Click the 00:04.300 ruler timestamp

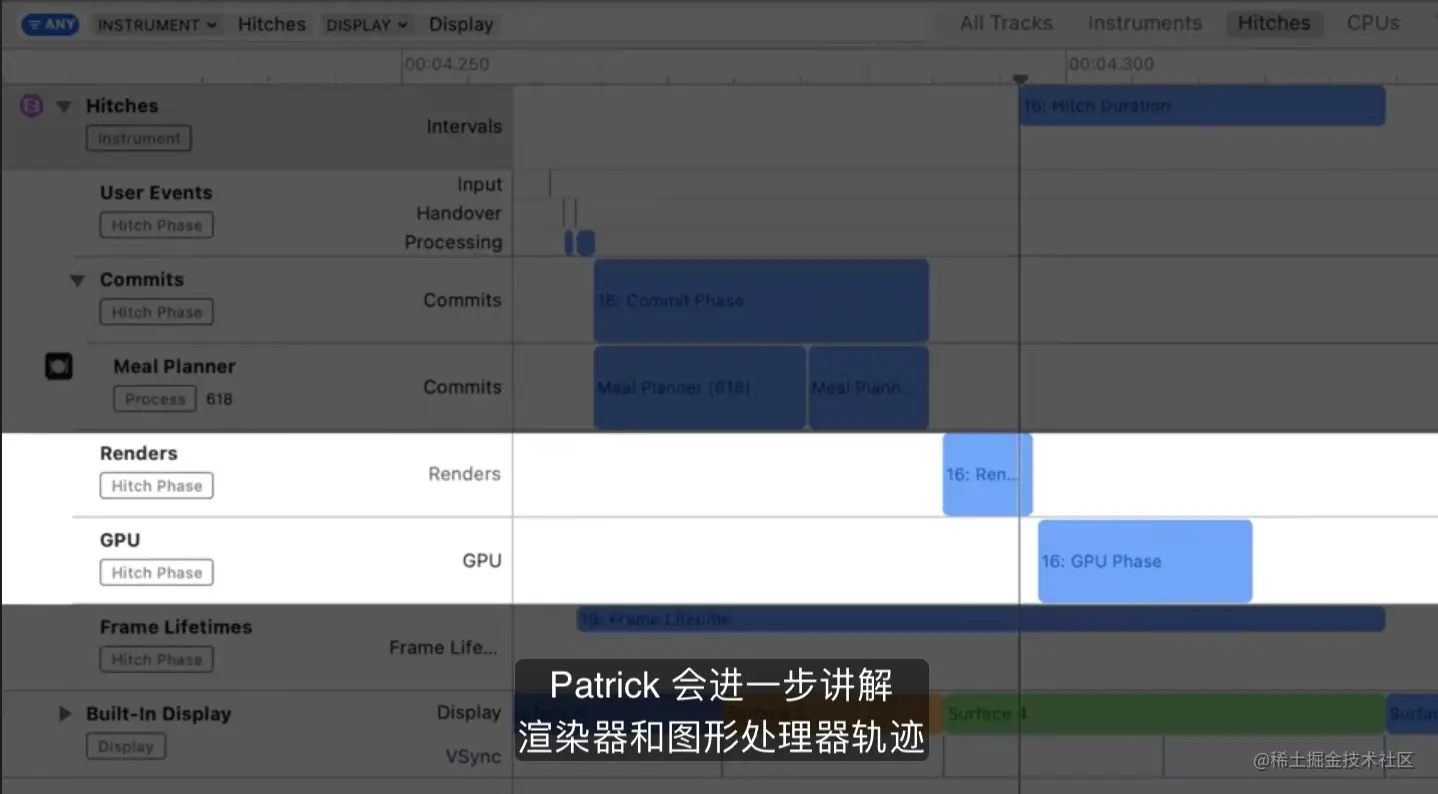(1111, 64)
